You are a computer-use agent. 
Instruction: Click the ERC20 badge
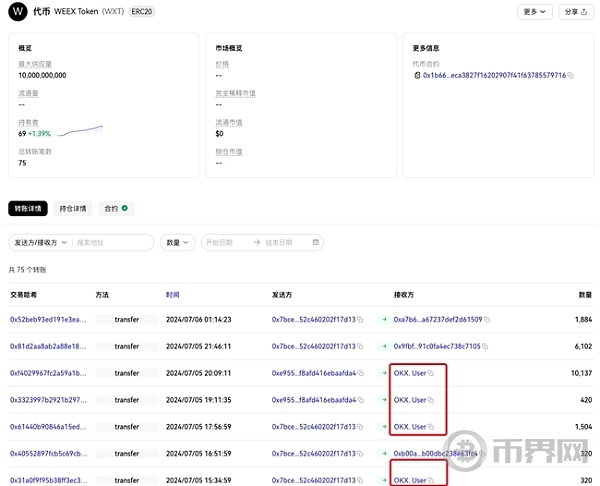pyautogui.click(x=142, y=11)
